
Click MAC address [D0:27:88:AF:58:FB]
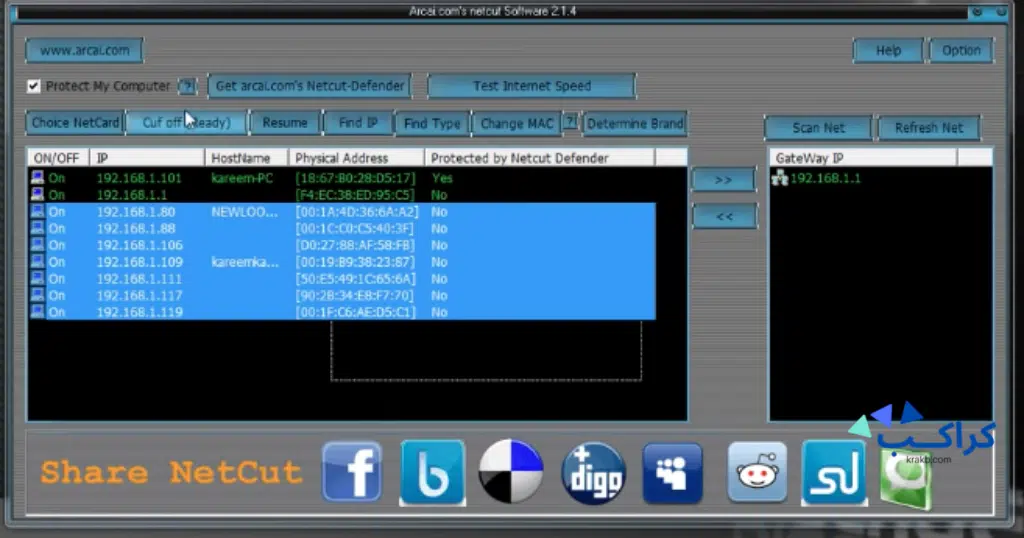355,245
